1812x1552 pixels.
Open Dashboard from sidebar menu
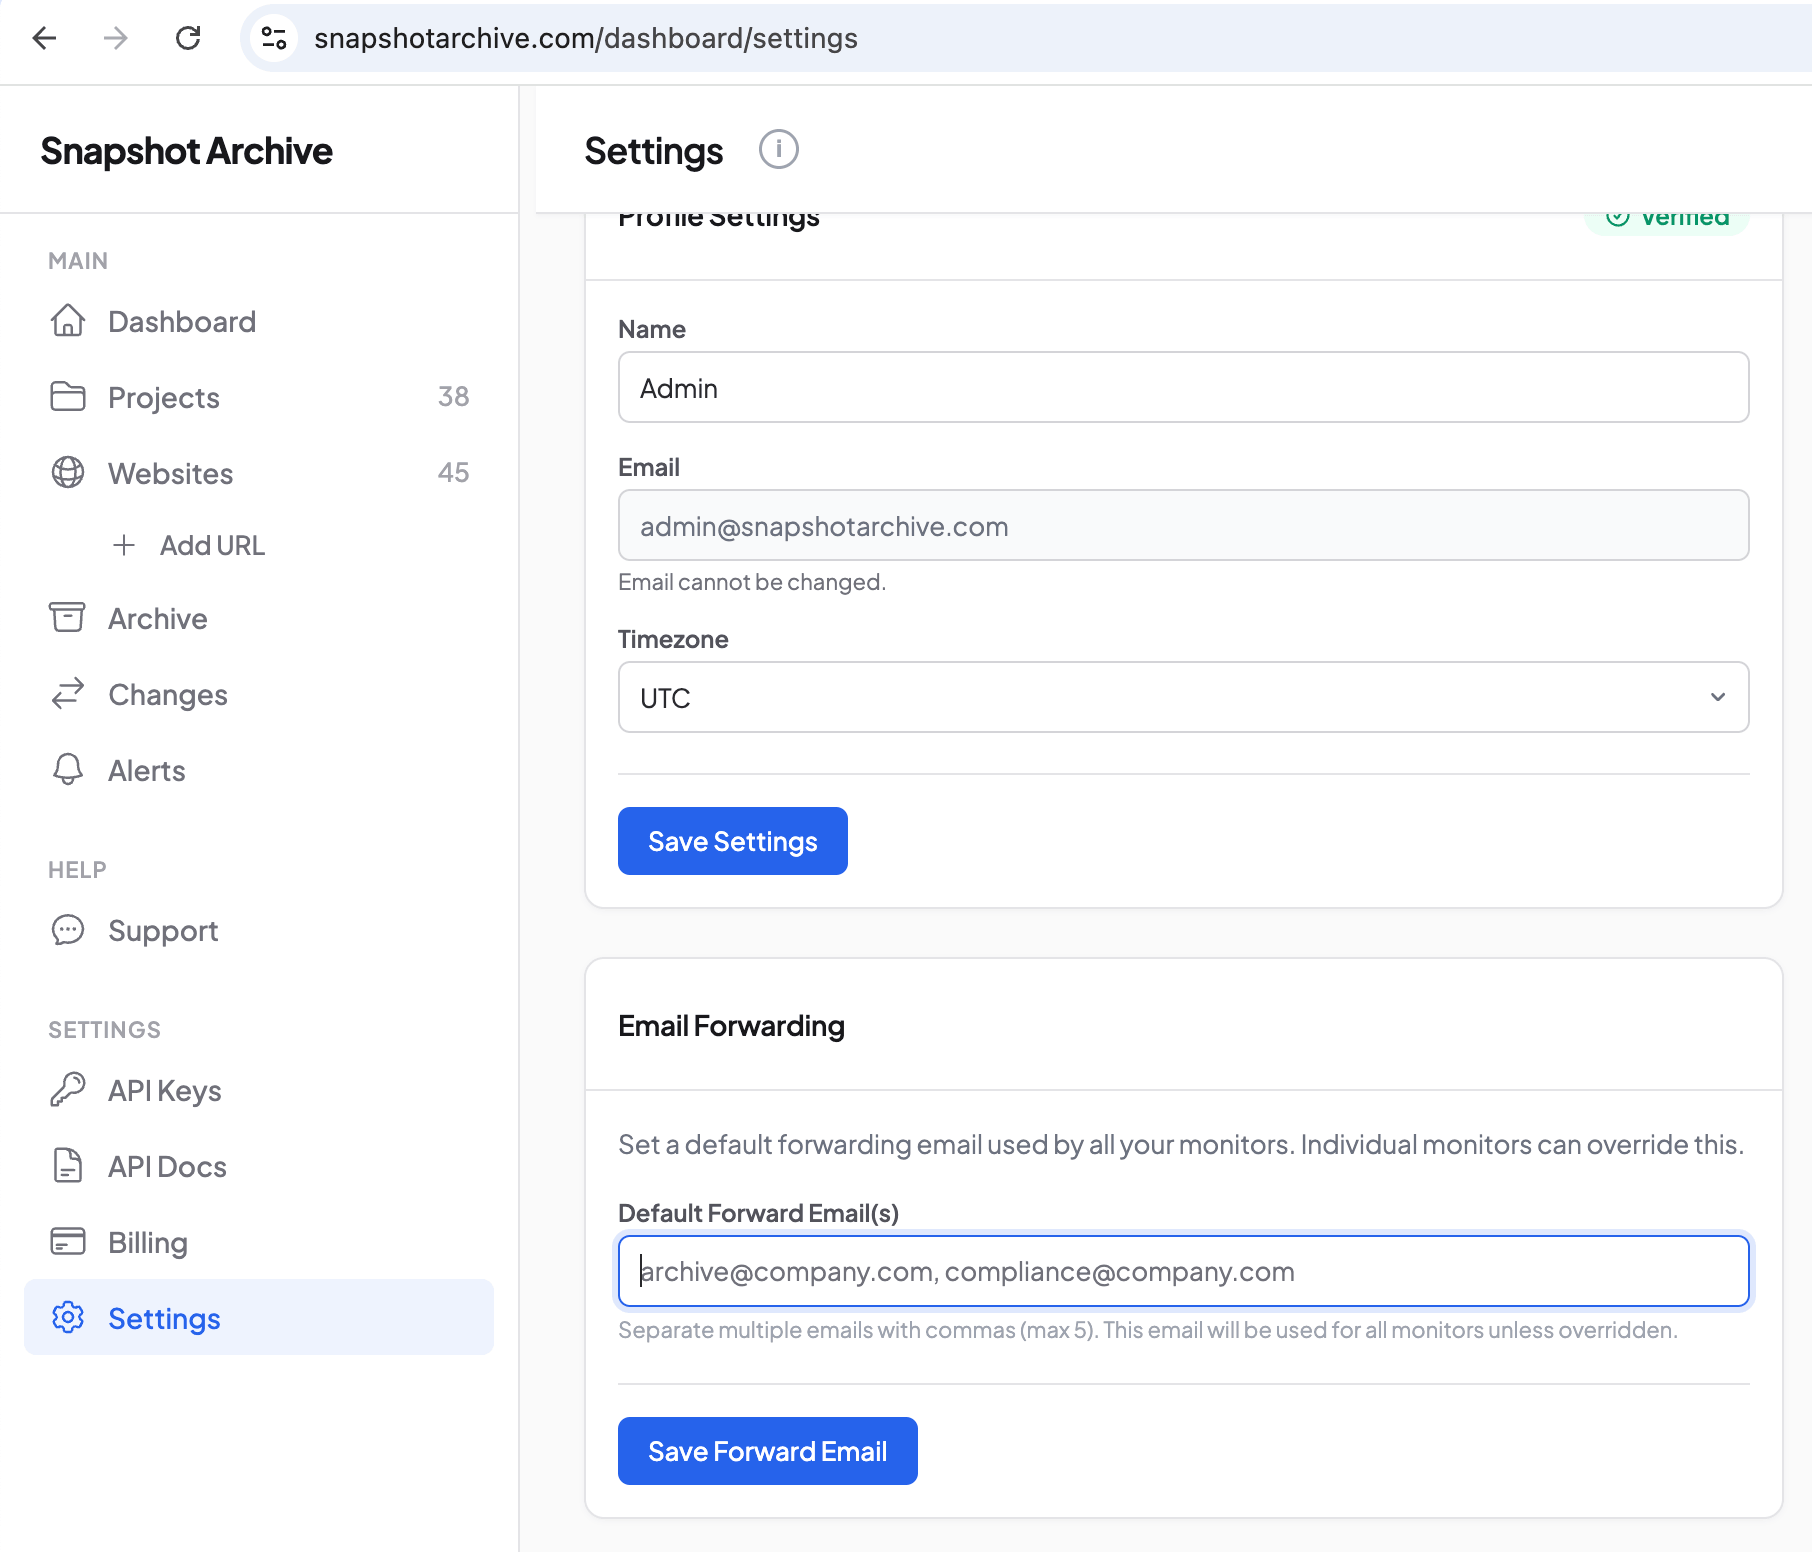[259, 321]
